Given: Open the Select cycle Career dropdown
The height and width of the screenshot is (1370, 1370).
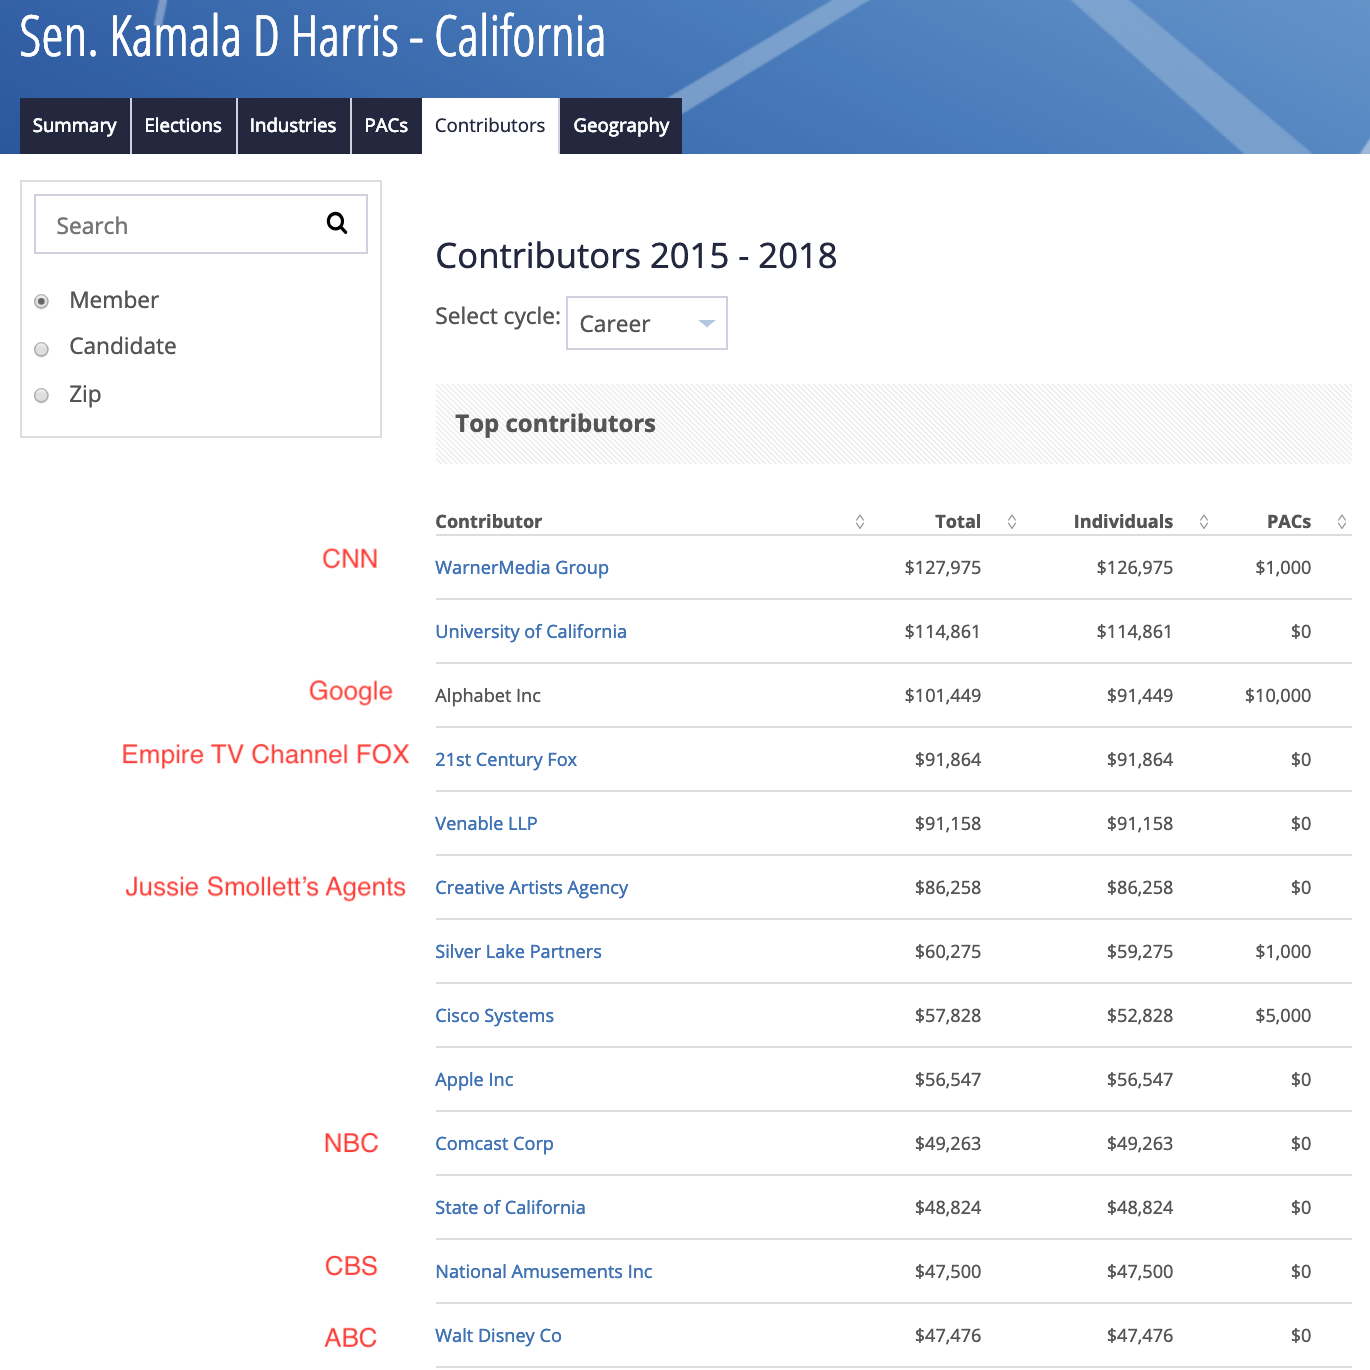Looking at the screenshot, I should click(x=647, y=323).
